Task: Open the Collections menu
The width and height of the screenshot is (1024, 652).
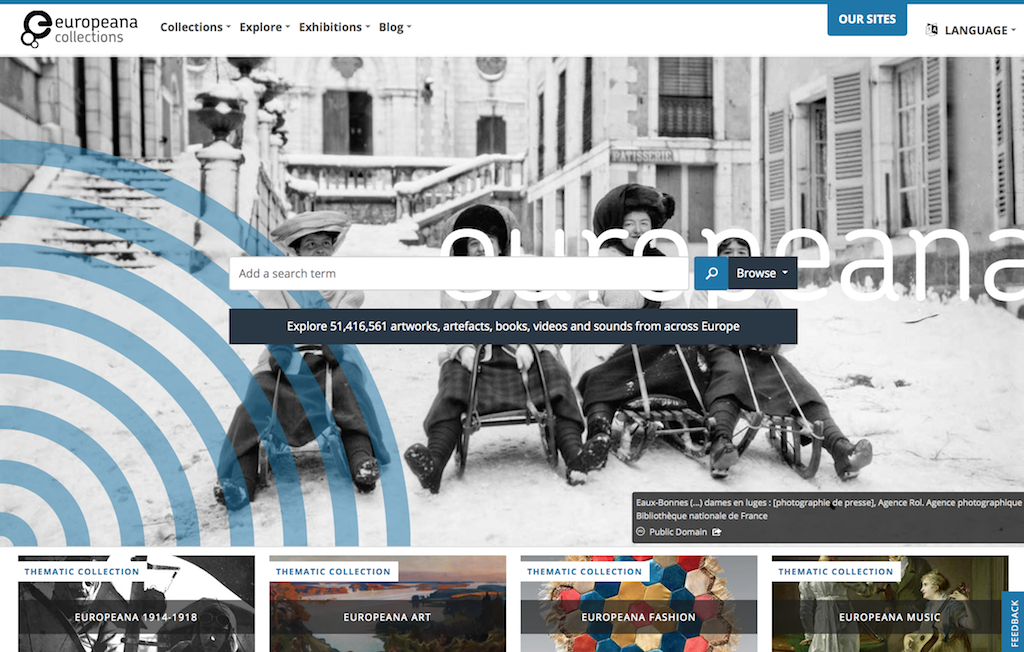Action: point(195,27)
